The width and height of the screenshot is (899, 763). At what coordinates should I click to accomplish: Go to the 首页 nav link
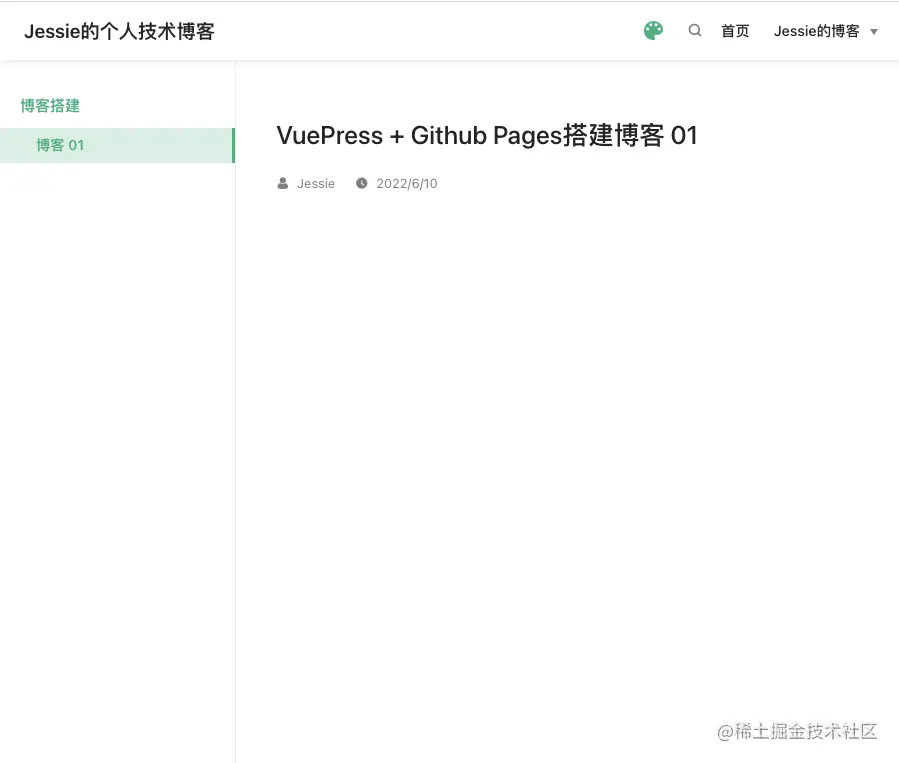click(x=735, y=31)
